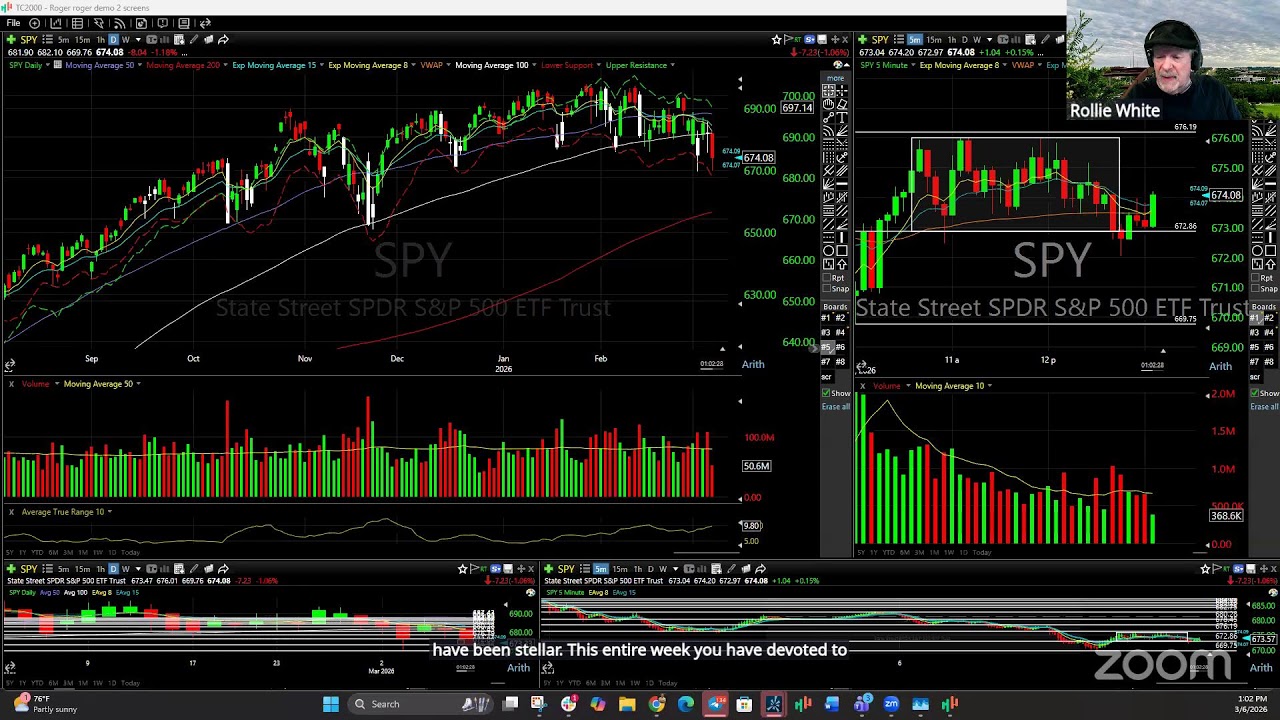Viewport: 1280px width, 720px height.
Task: Close the Volume pane on the daily chart
Action: click(x=10, y=384)
